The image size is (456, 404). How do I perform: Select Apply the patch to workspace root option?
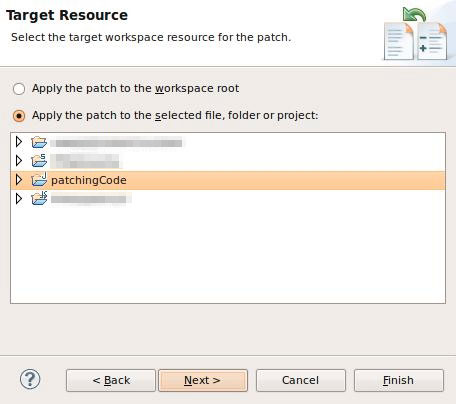pos(19,89)
